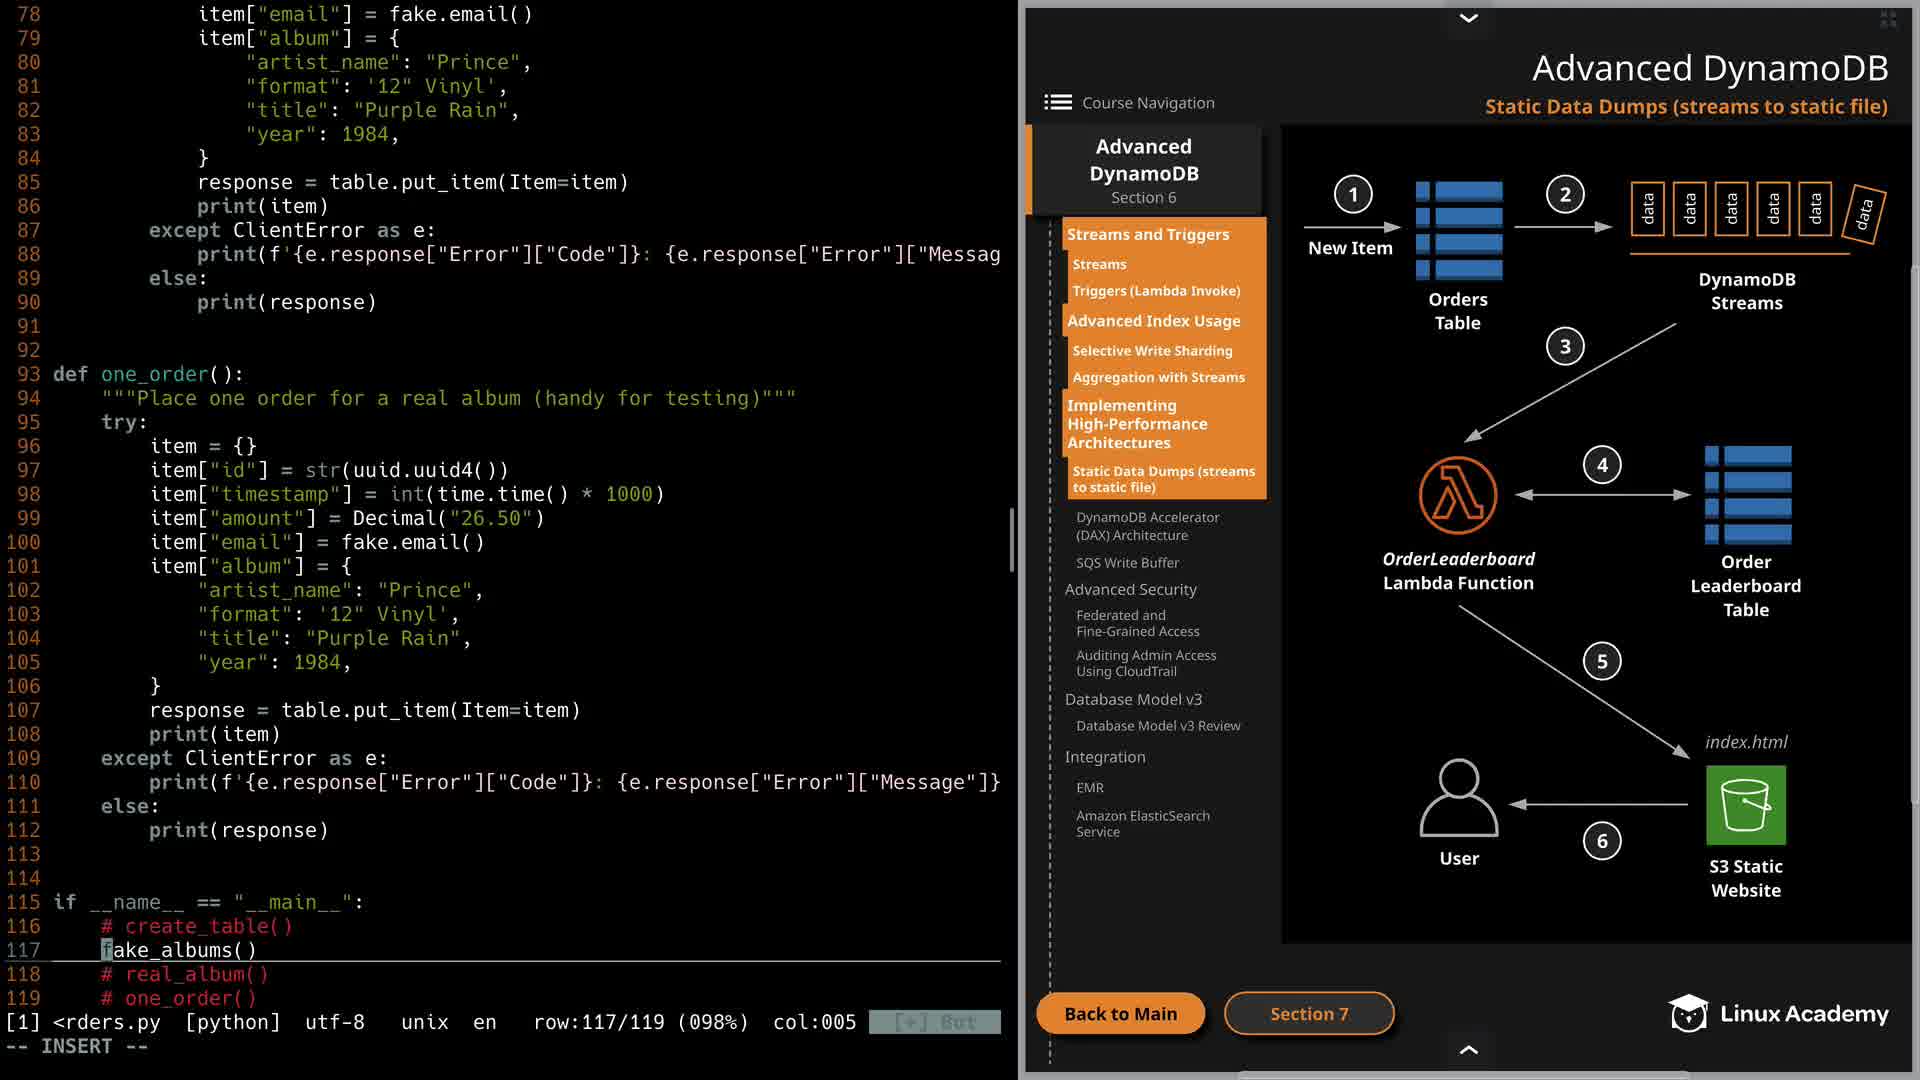The height and width of the screenshot is (1080, 1920).
Task: Click the Order Leaderboard Table icon
Action: [1747, 495]
